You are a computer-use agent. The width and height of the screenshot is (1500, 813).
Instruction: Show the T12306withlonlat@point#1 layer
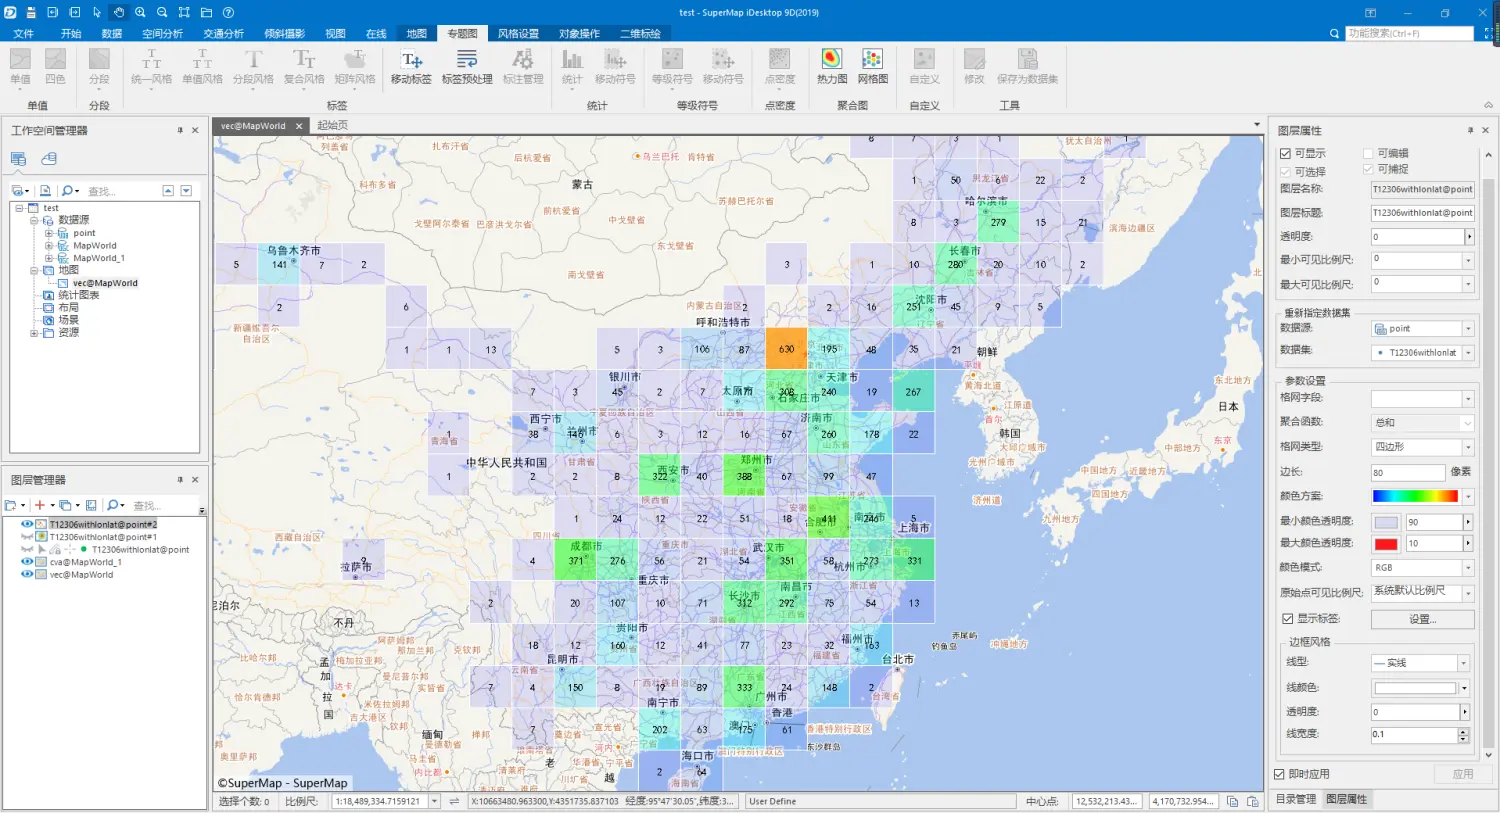[x=27, y=537]
